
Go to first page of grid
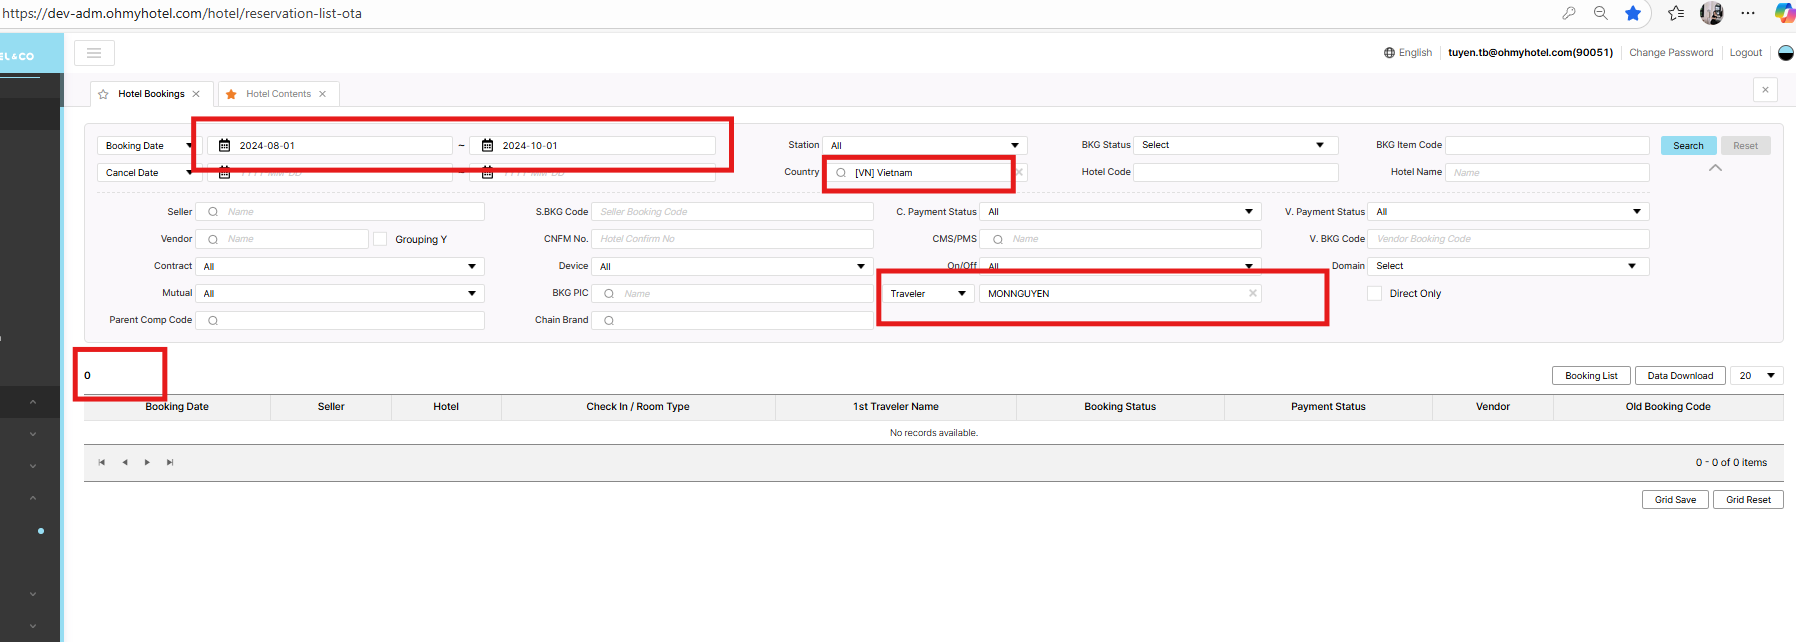point(101,462)
